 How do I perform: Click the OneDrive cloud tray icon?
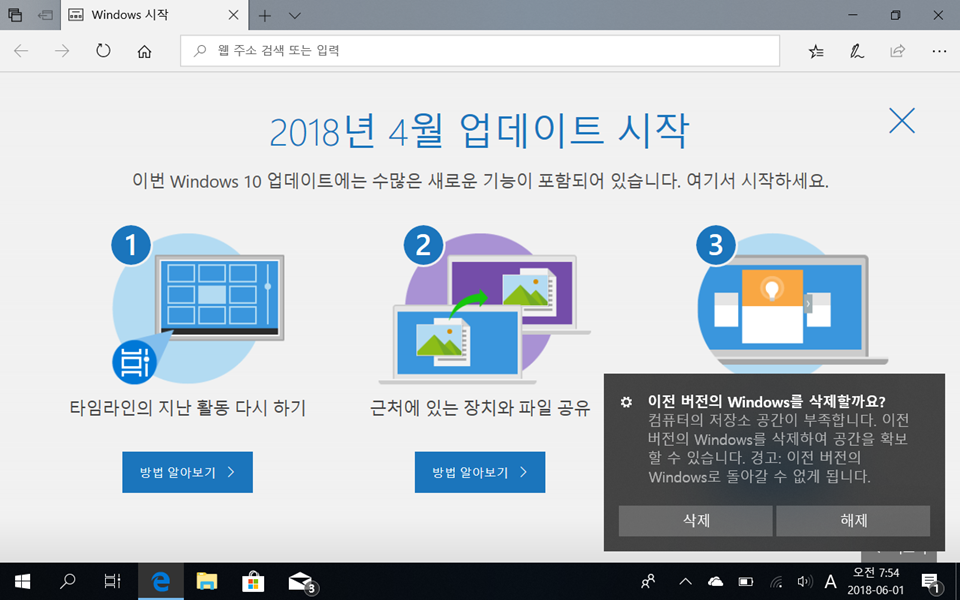715,581
